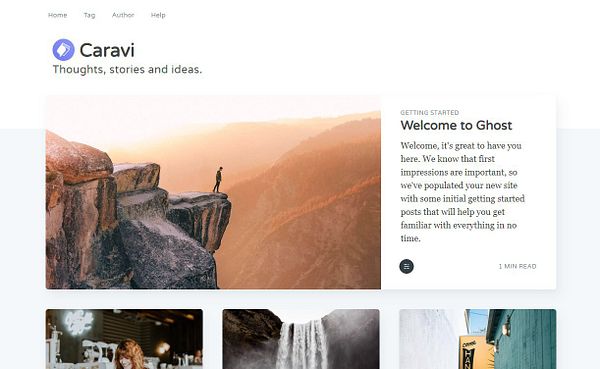Open the cafe woman post thumbnail

(124, 339)
